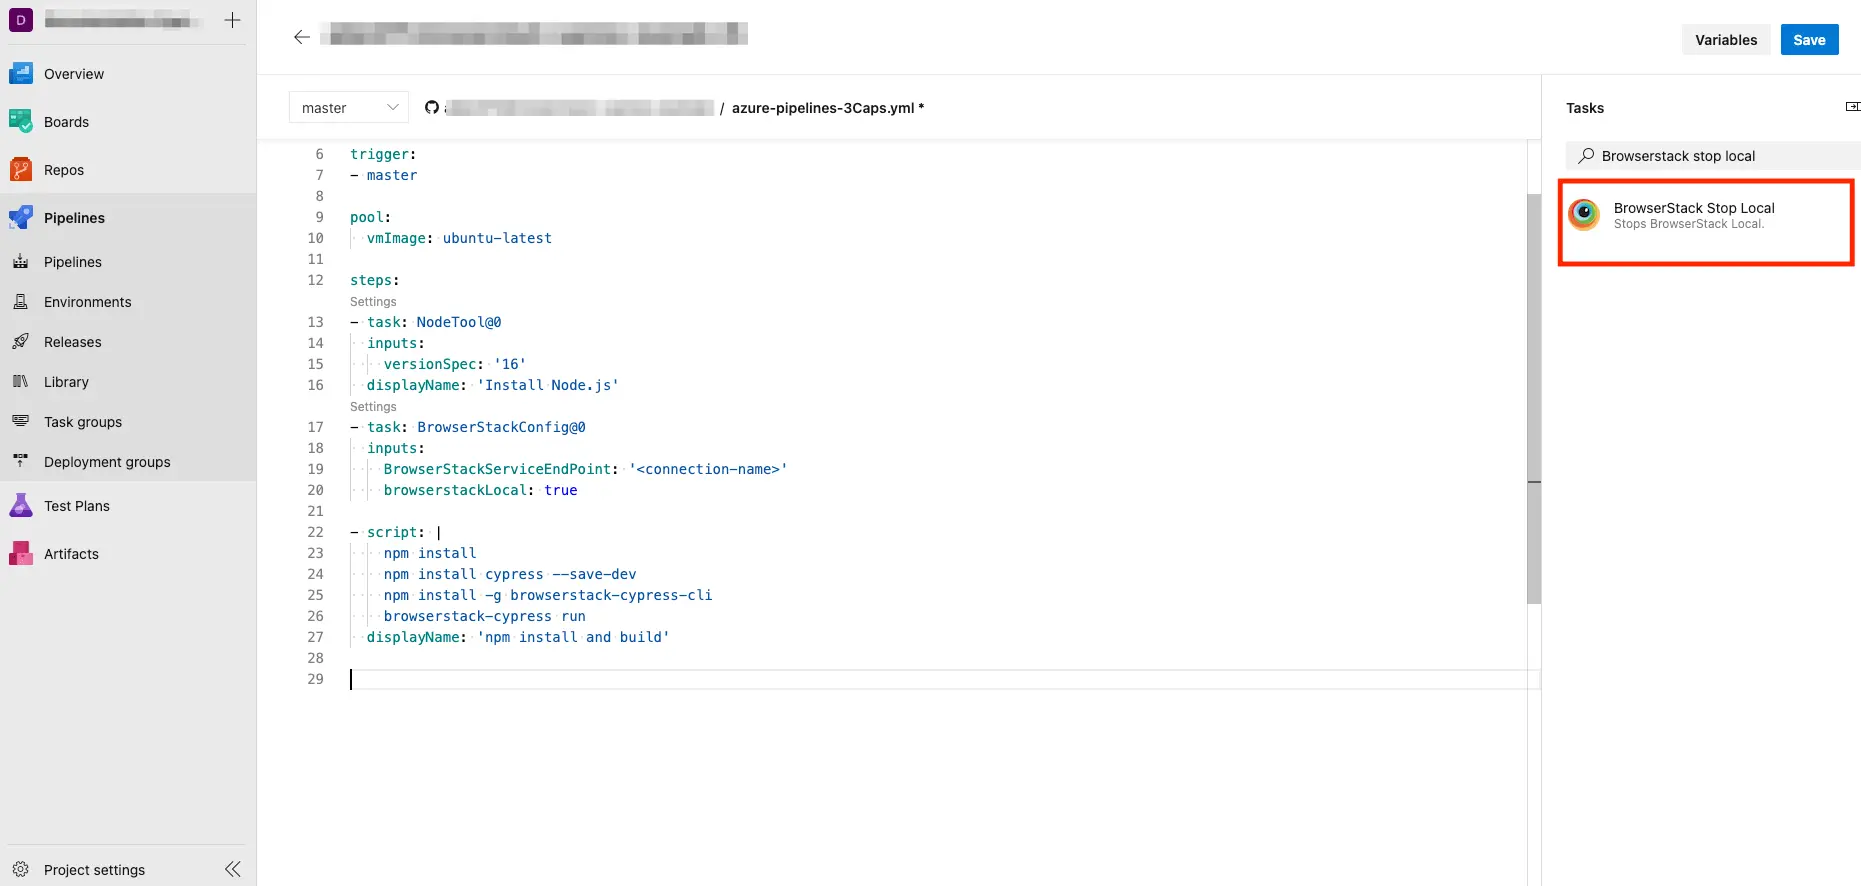Open the Variables button
The width and height of the screenshot is (1861, 886).
1725,40
